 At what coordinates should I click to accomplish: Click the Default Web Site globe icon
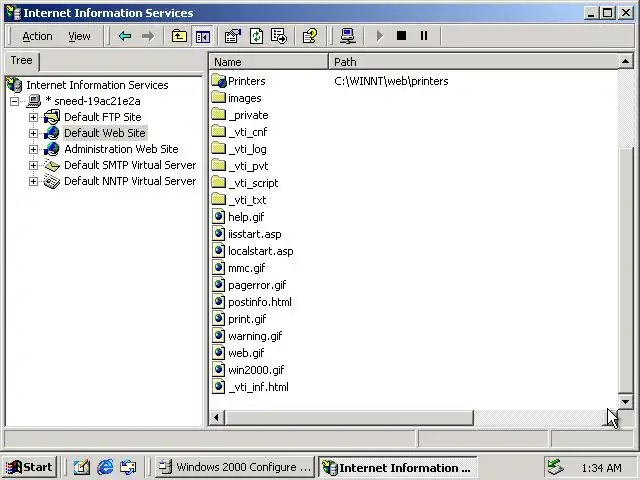tap(52, 133)
